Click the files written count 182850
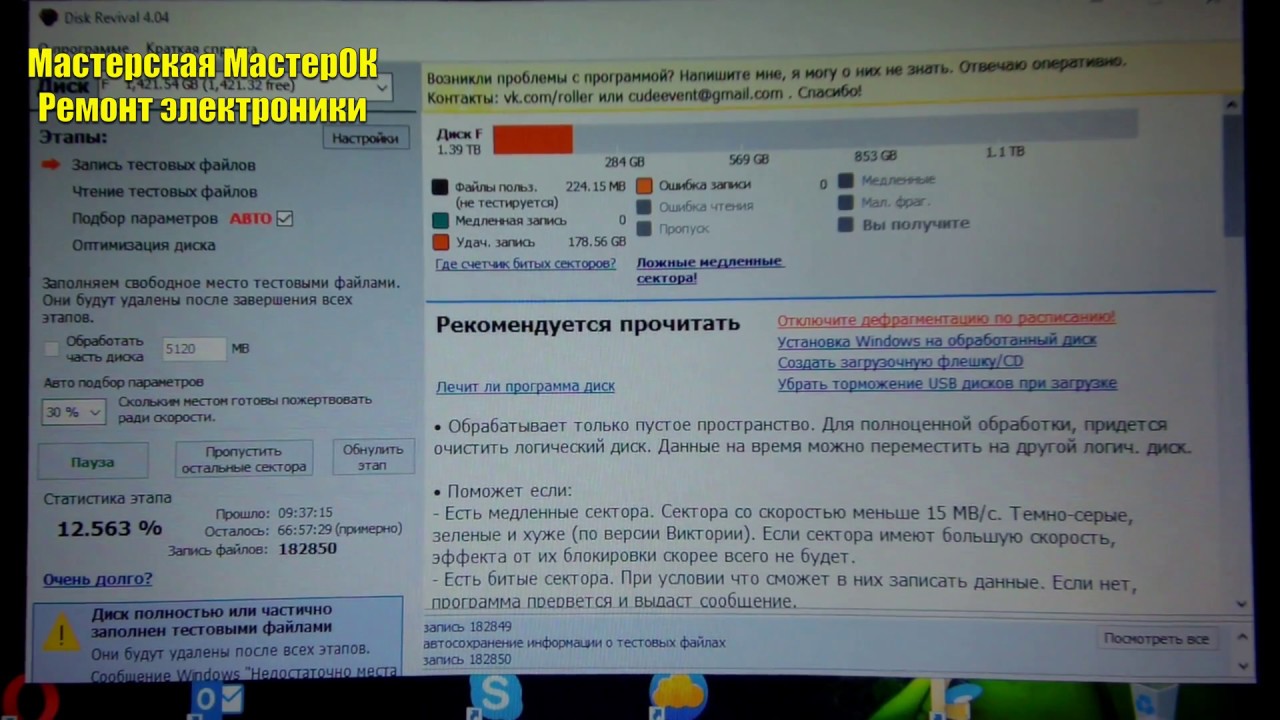Screen dimensions: 1280x720 307,549
